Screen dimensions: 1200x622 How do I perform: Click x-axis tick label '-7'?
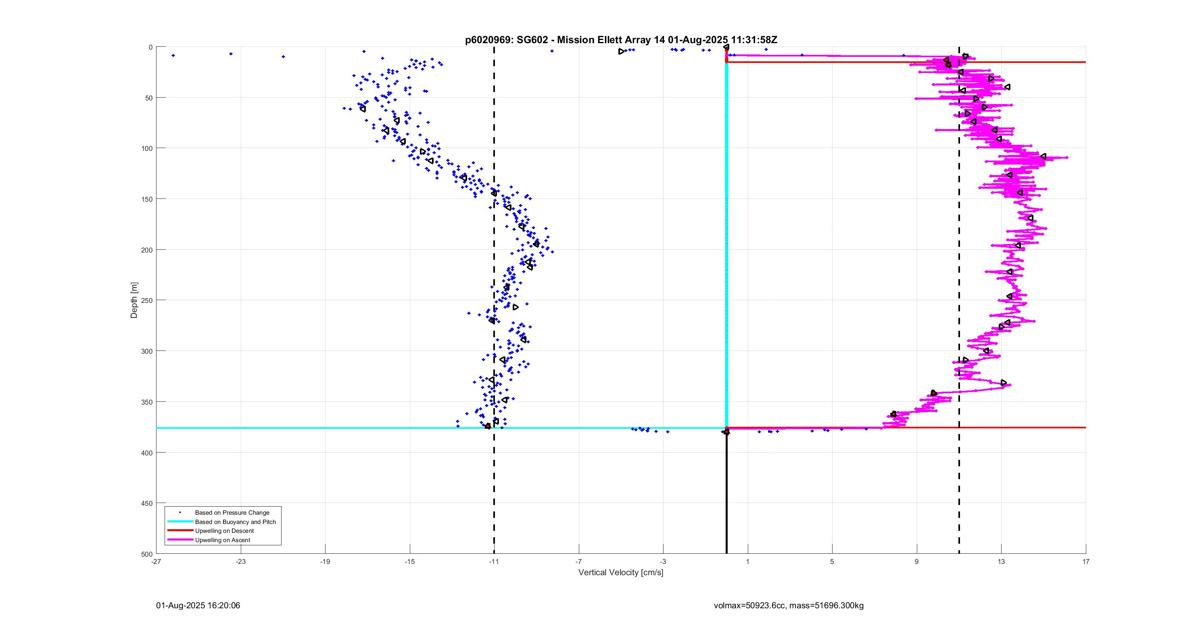click(x=578, y=561)
